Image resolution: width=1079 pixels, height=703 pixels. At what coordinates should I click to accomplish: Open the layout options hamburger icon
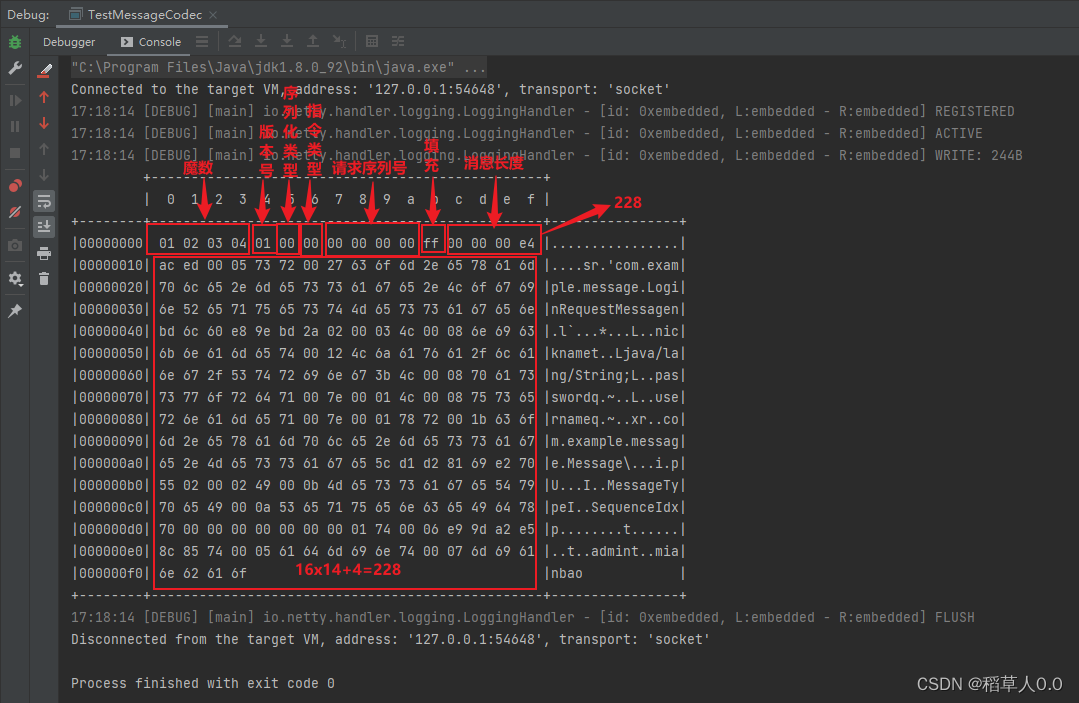pos(202,42)
